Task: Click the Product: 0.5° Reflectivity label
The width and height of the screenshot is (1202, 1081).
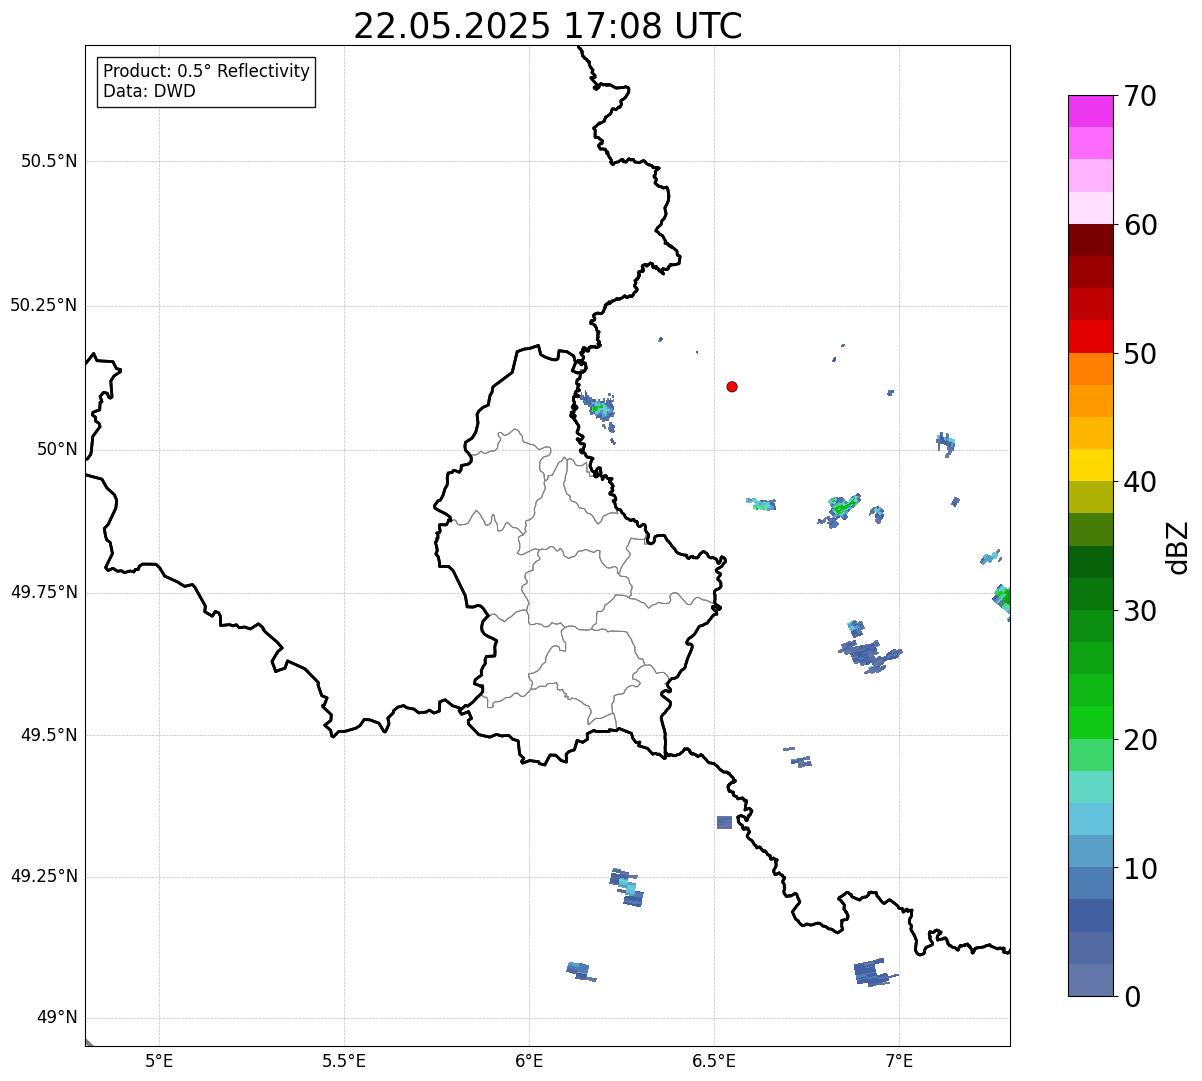Action: pos(206,71)
